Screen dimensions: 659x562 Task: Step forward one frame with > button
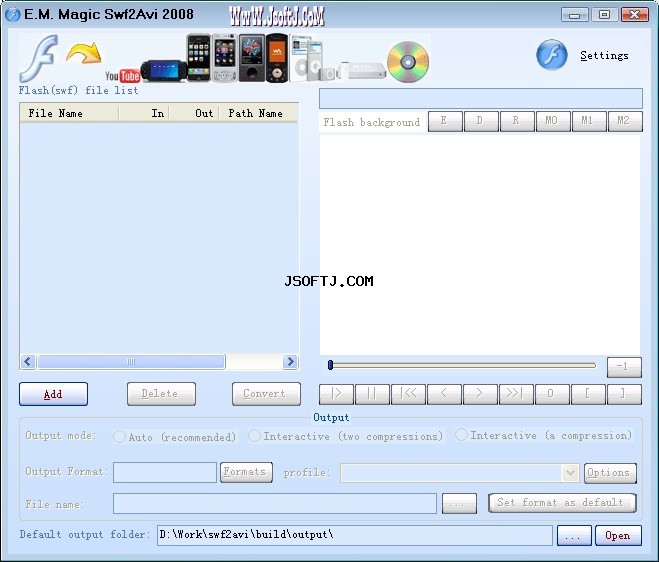480,394
